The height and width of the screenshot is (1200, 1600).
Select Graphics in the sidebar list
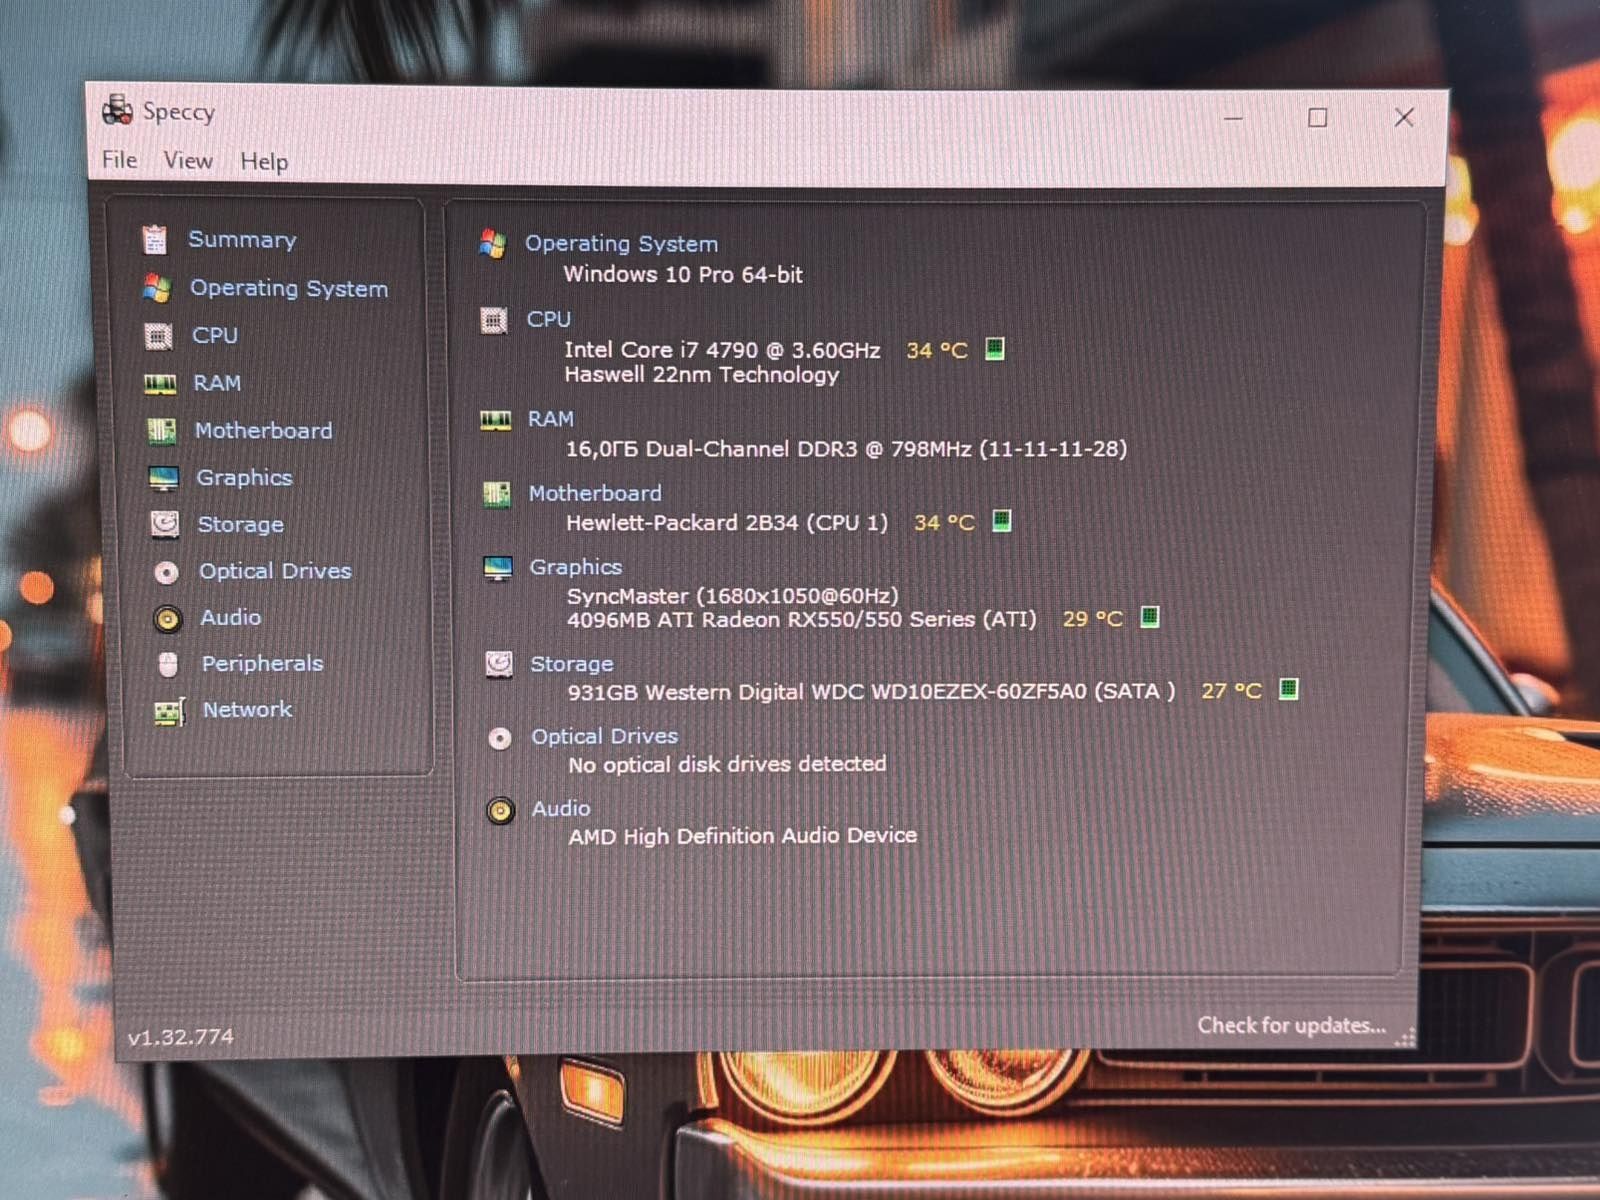[x=244, y=478]
